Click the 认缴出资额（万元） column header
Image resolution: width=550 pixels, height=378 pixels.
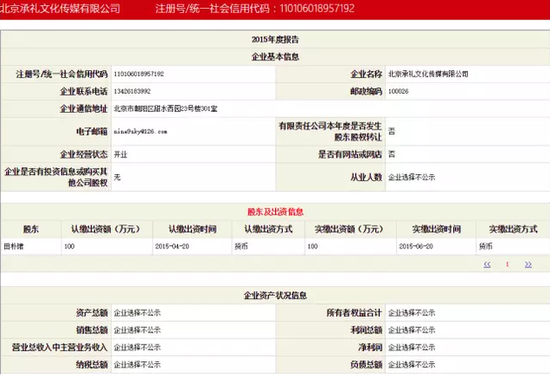click(107, 229)
